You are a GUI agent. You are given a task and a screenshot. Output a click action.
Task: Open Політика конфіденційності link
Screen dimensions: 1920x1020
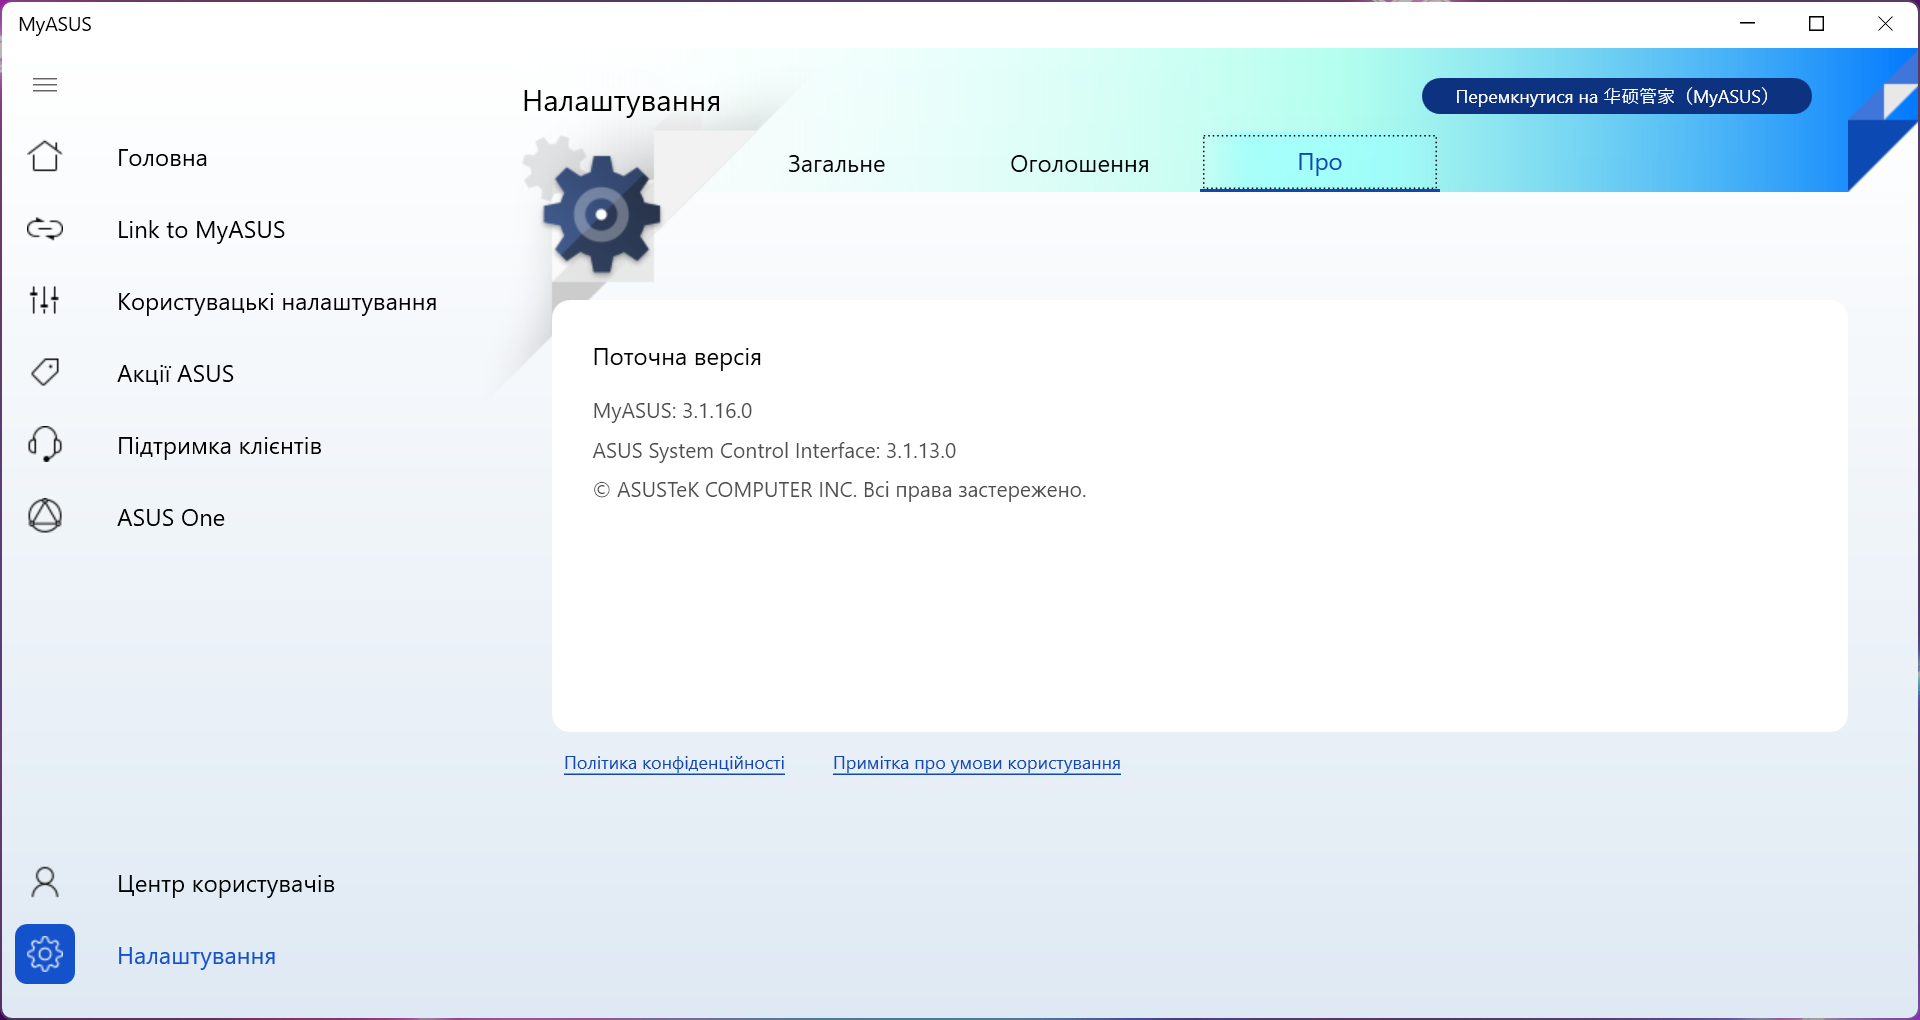point(674,763)
